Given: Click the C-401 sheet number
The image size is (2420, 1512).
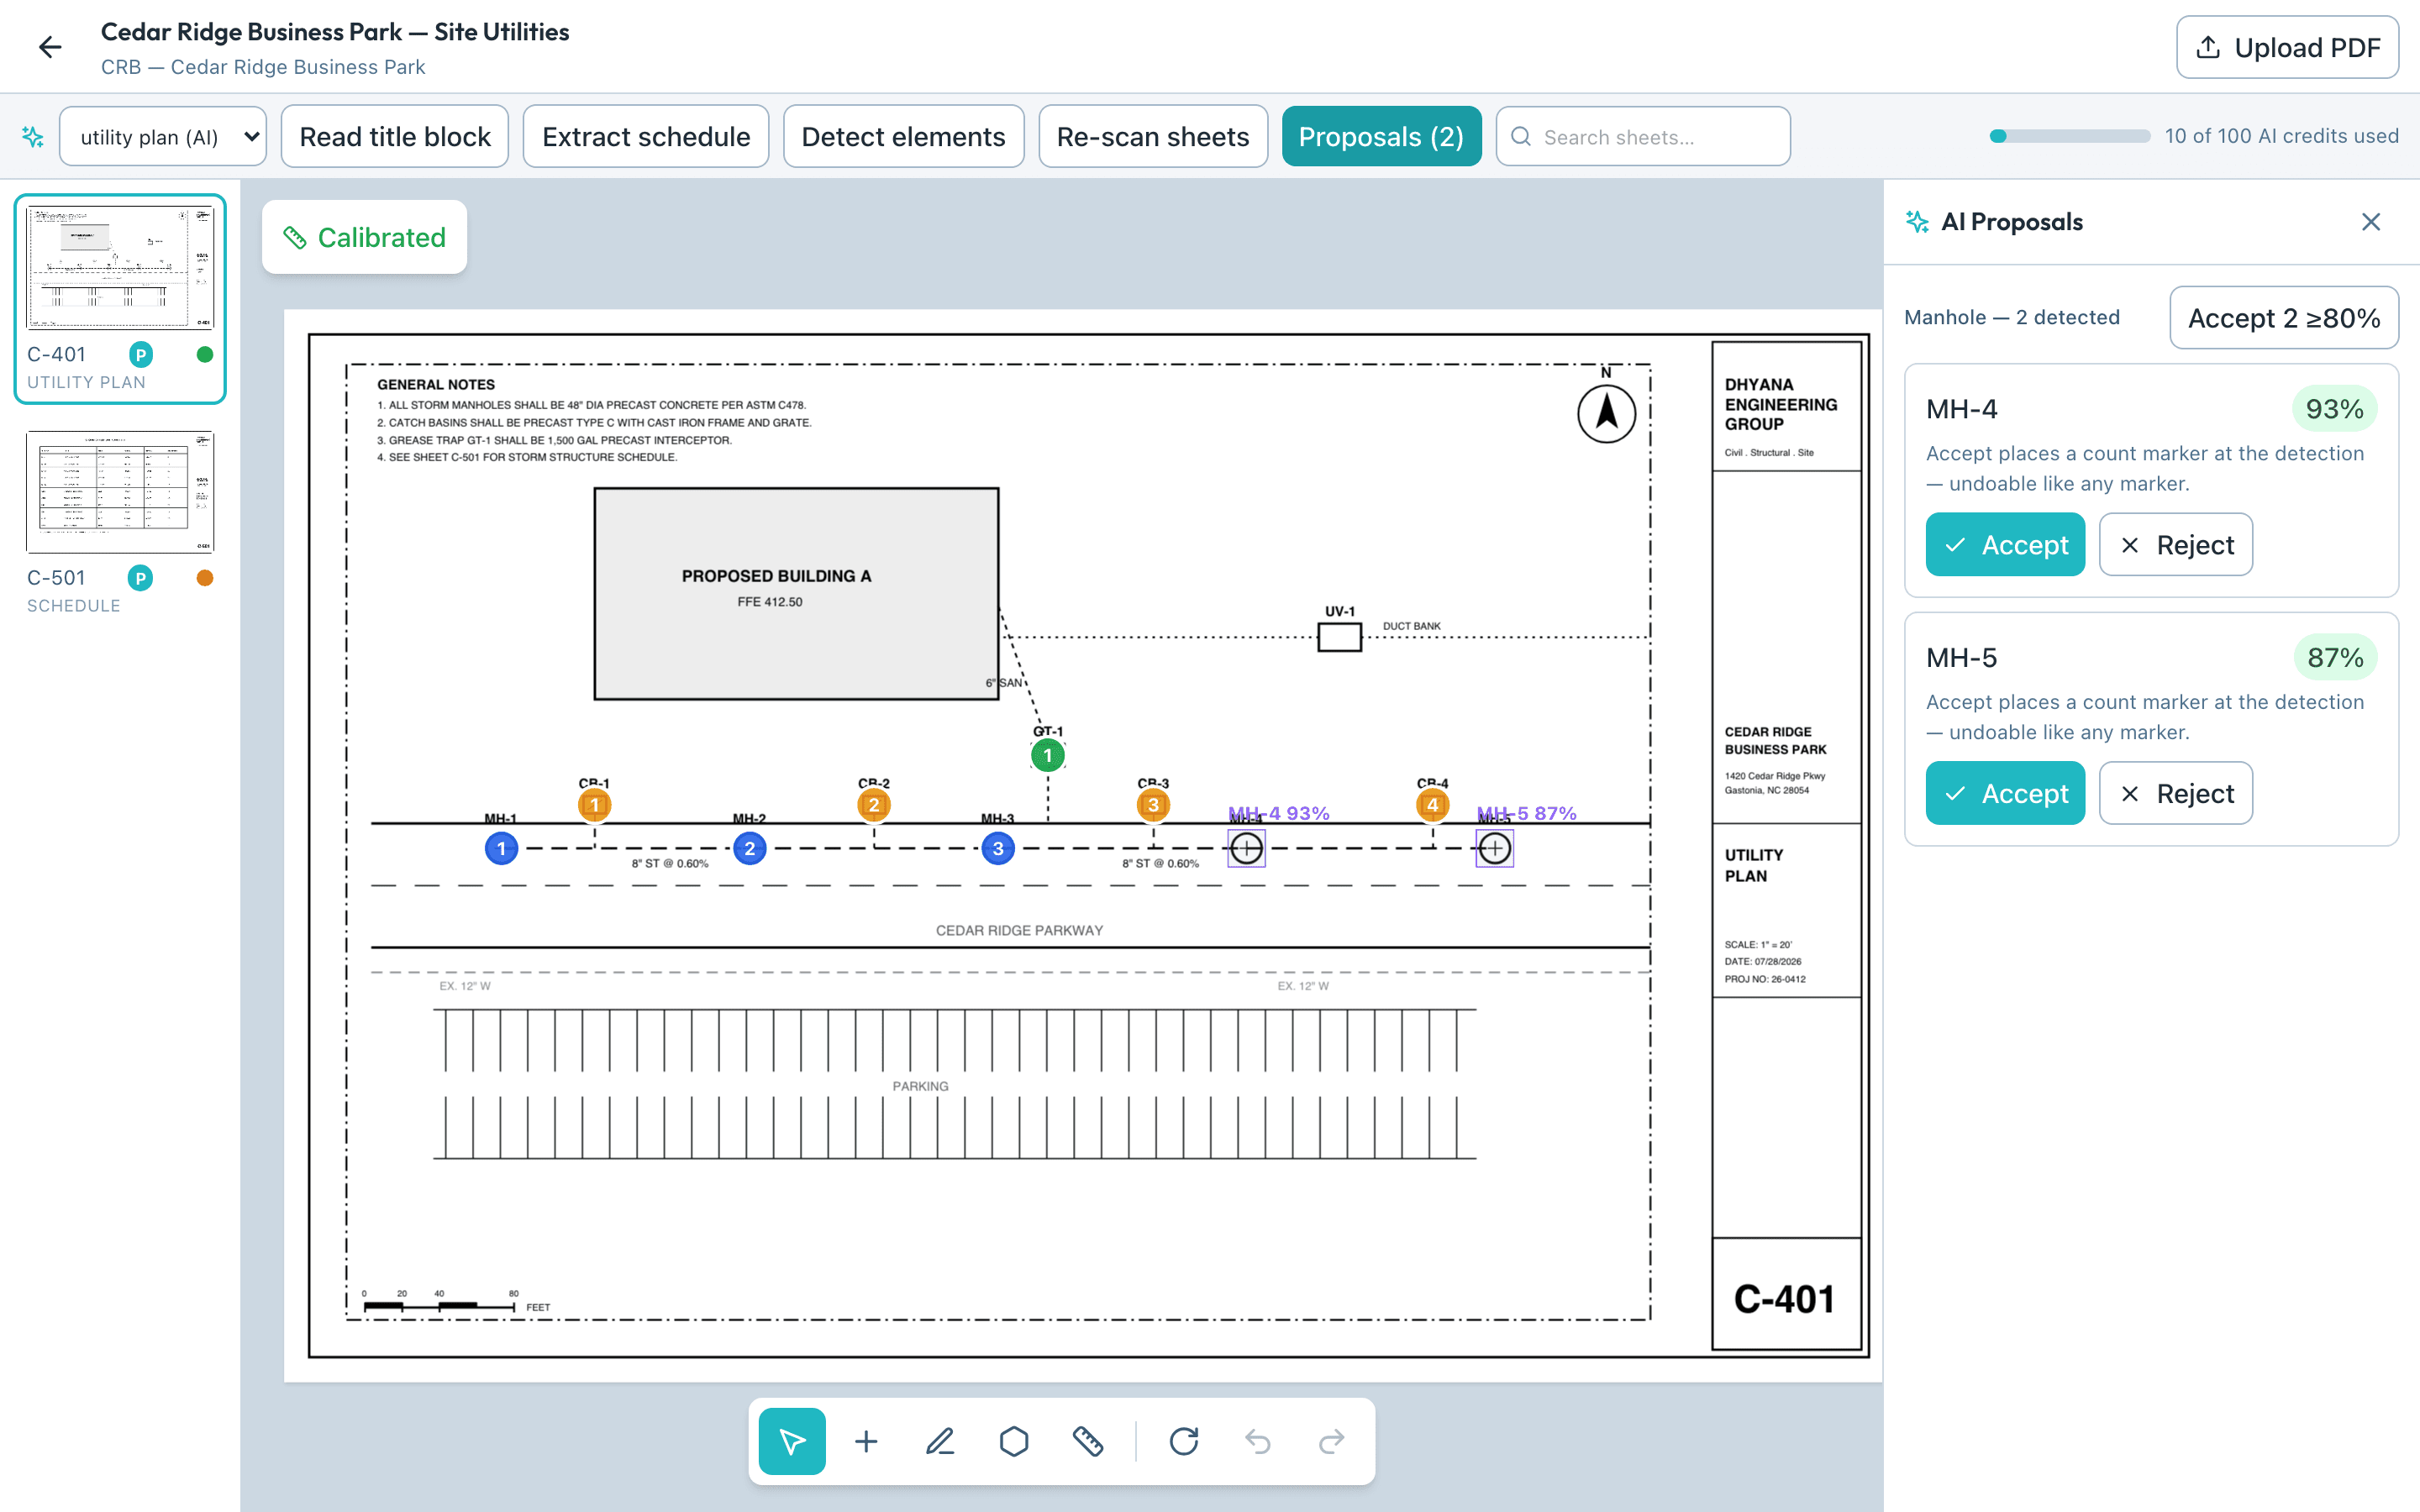Looking at the screenshot, I should [x=1784, y=1299].
